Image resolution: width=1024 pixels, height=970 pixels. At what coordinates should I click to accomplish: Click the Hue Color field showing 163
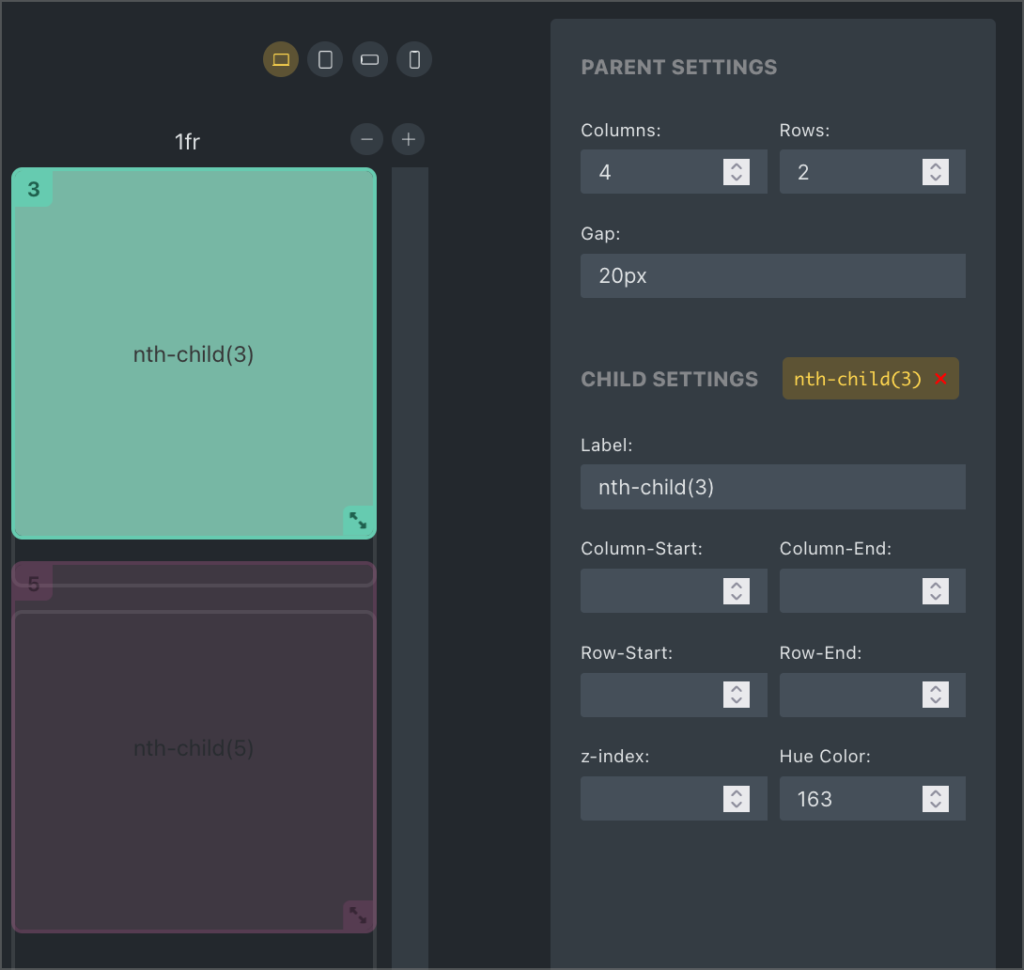872,799
